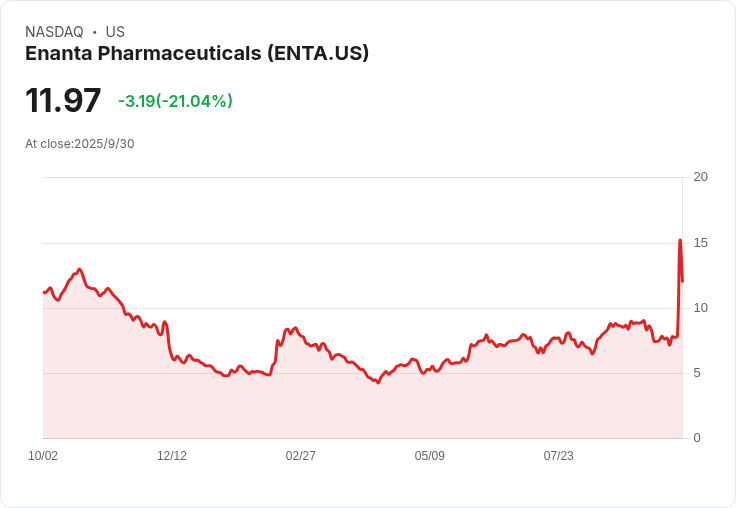Click the Enanta Pharmaceuticals (ENTA.US) title
Image resolution: width=736 pixels, height=508 pixels.
(x=197, y=54)
